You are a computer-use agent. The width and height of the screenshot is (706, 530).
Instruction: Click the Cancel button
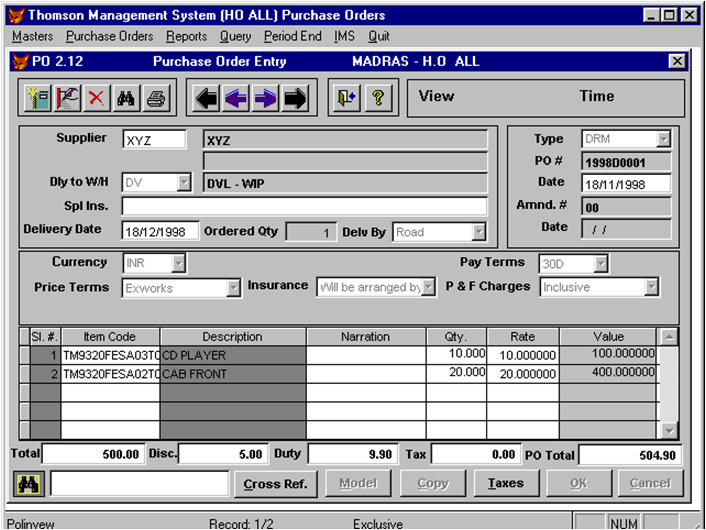tap(650, 483)
